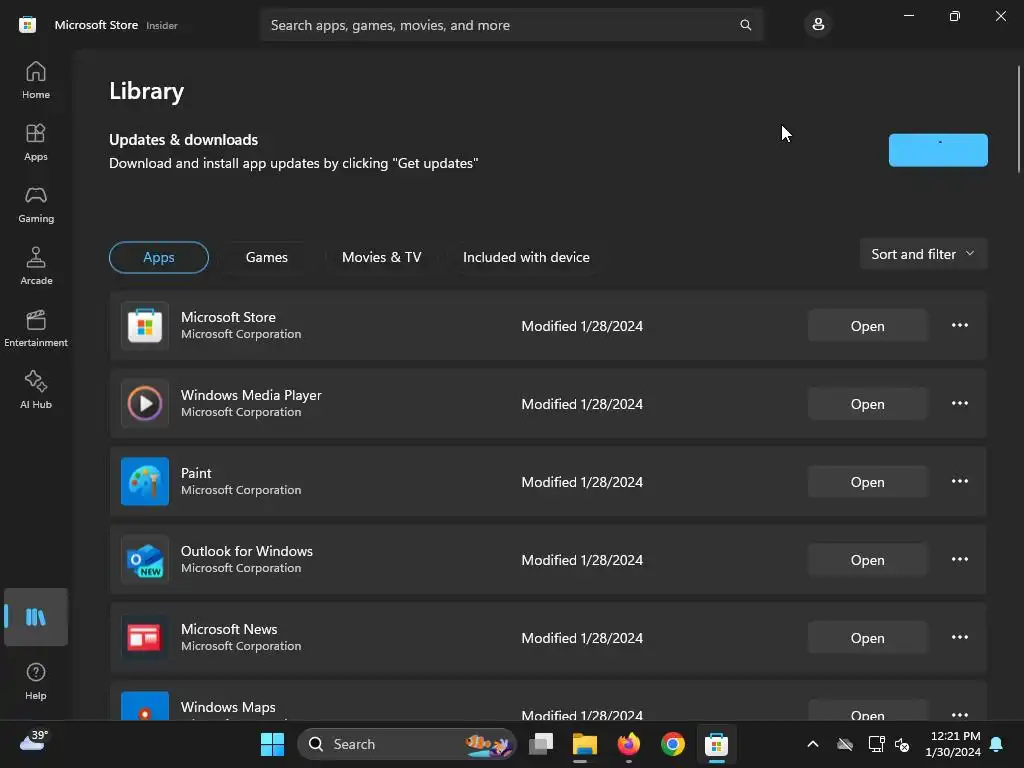Viewport: 1024px width, 768px height.
Task: Click the taskbar Search box
Action: [x=406, y=744]
